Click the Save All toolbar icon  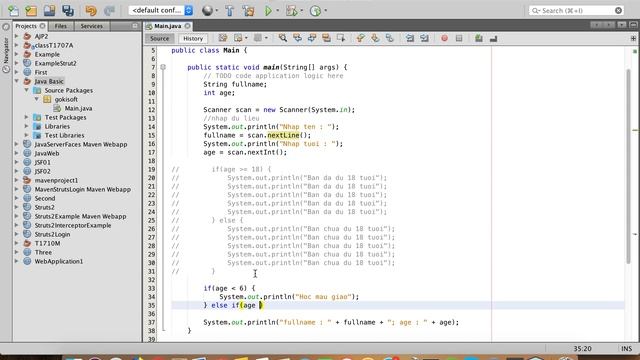pos(68,11)
